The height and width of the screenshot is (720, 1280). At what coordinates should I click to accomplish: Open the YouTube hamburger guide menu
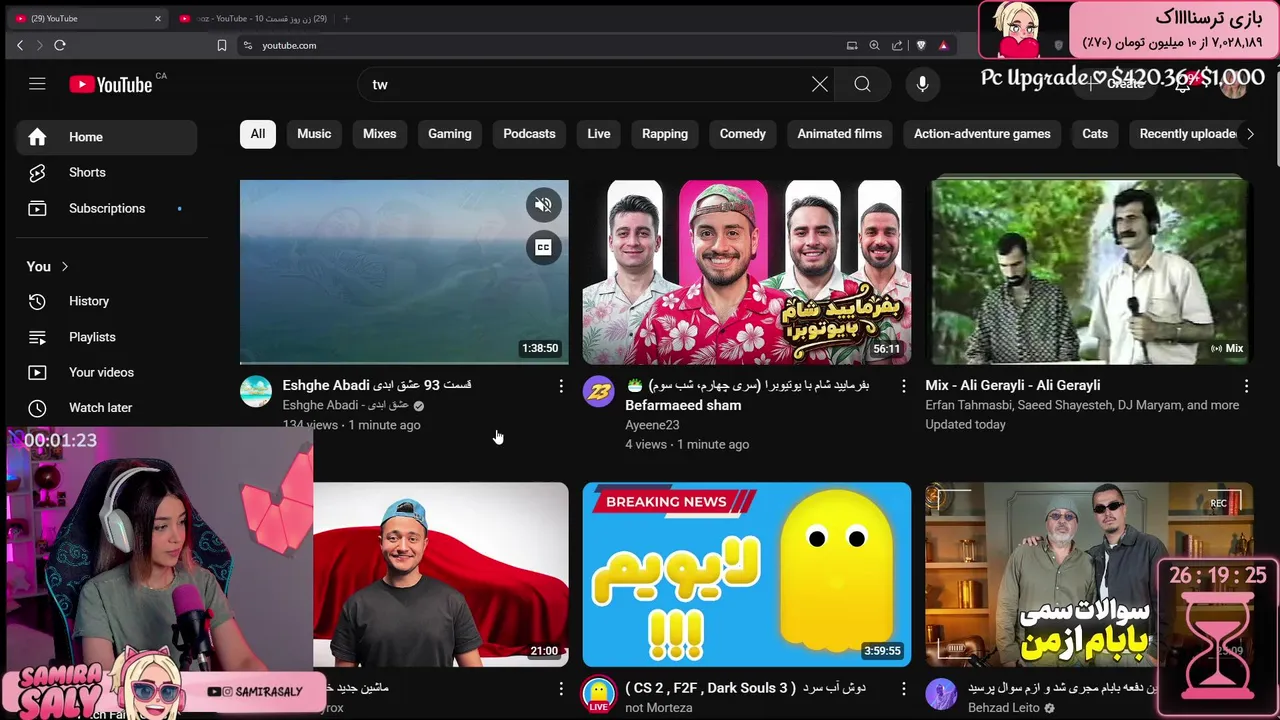tap(37, 84)
